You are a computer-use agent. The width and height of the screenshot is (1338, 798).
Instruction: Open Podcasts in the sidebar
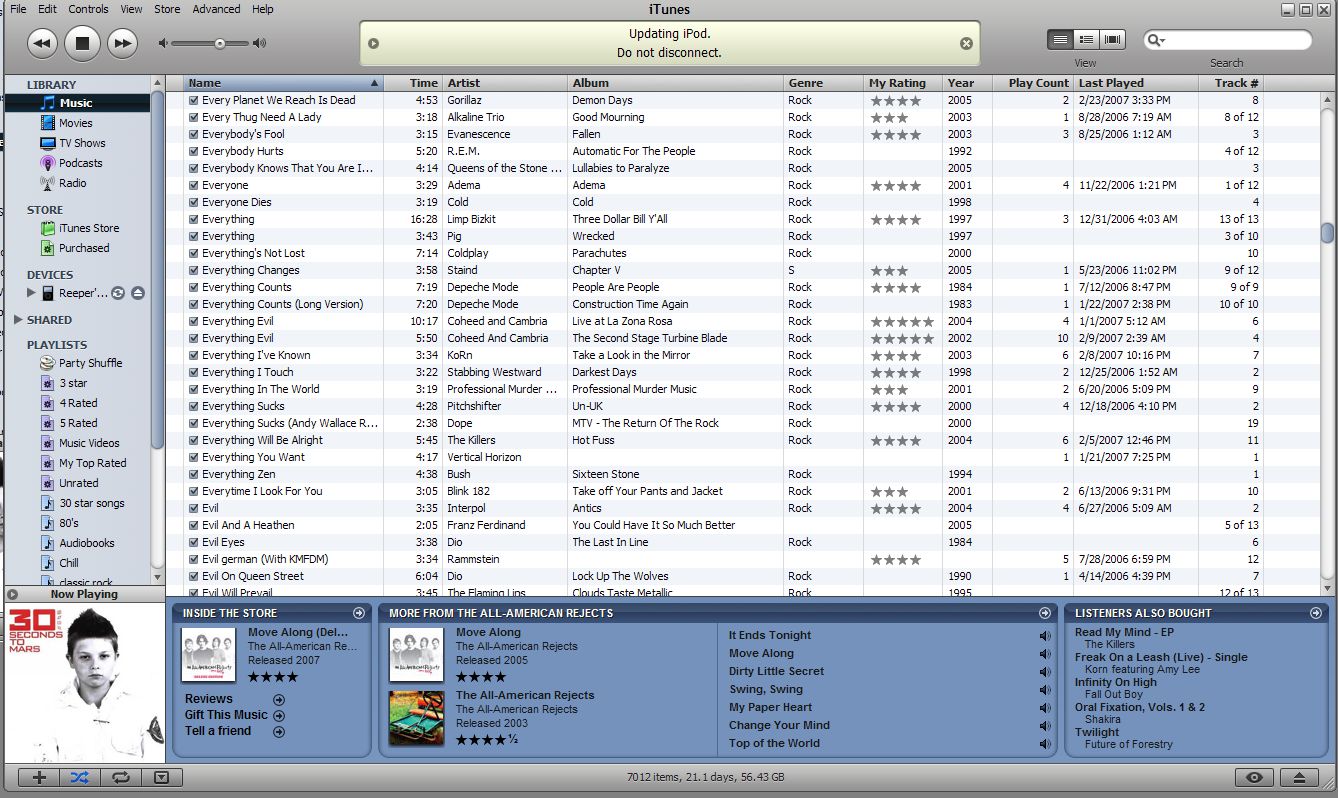tap(78, 163)
